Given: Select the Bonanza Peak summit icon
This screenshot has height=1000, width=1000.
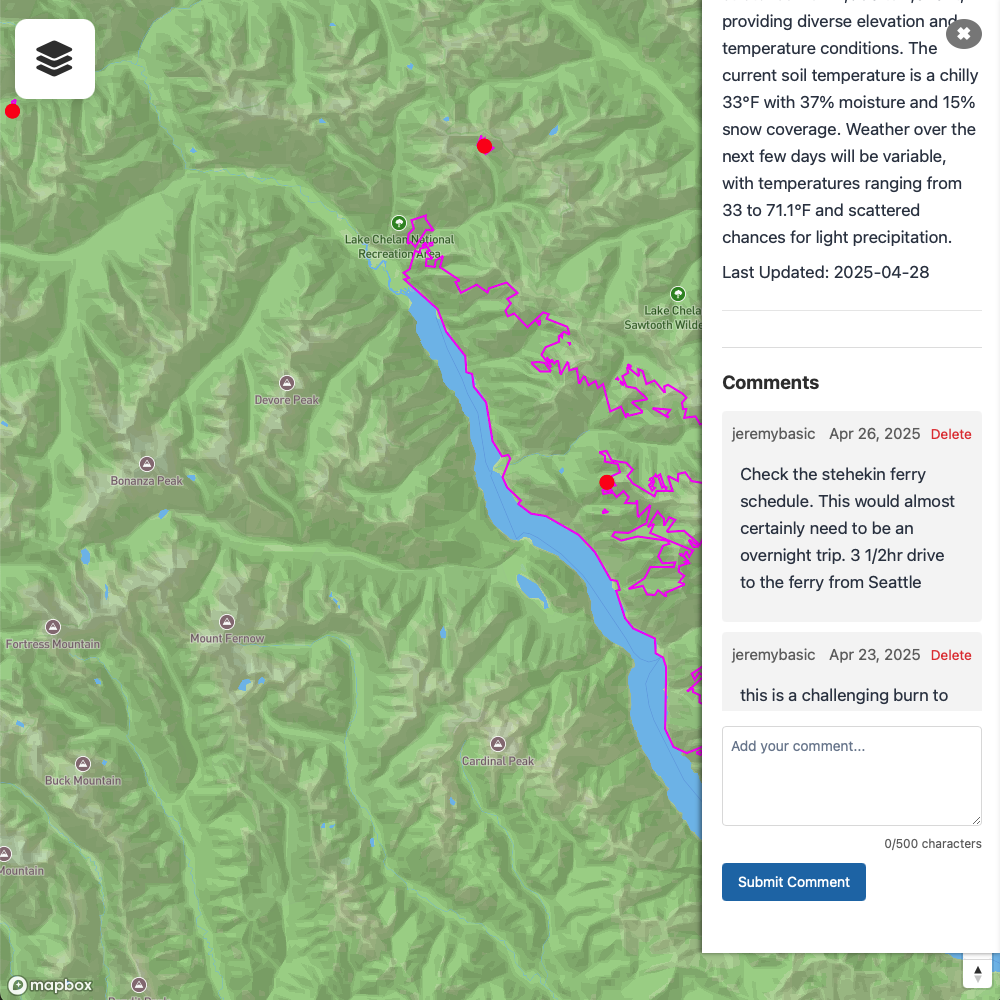Looking at the screenshot, I should pos(147,464).
